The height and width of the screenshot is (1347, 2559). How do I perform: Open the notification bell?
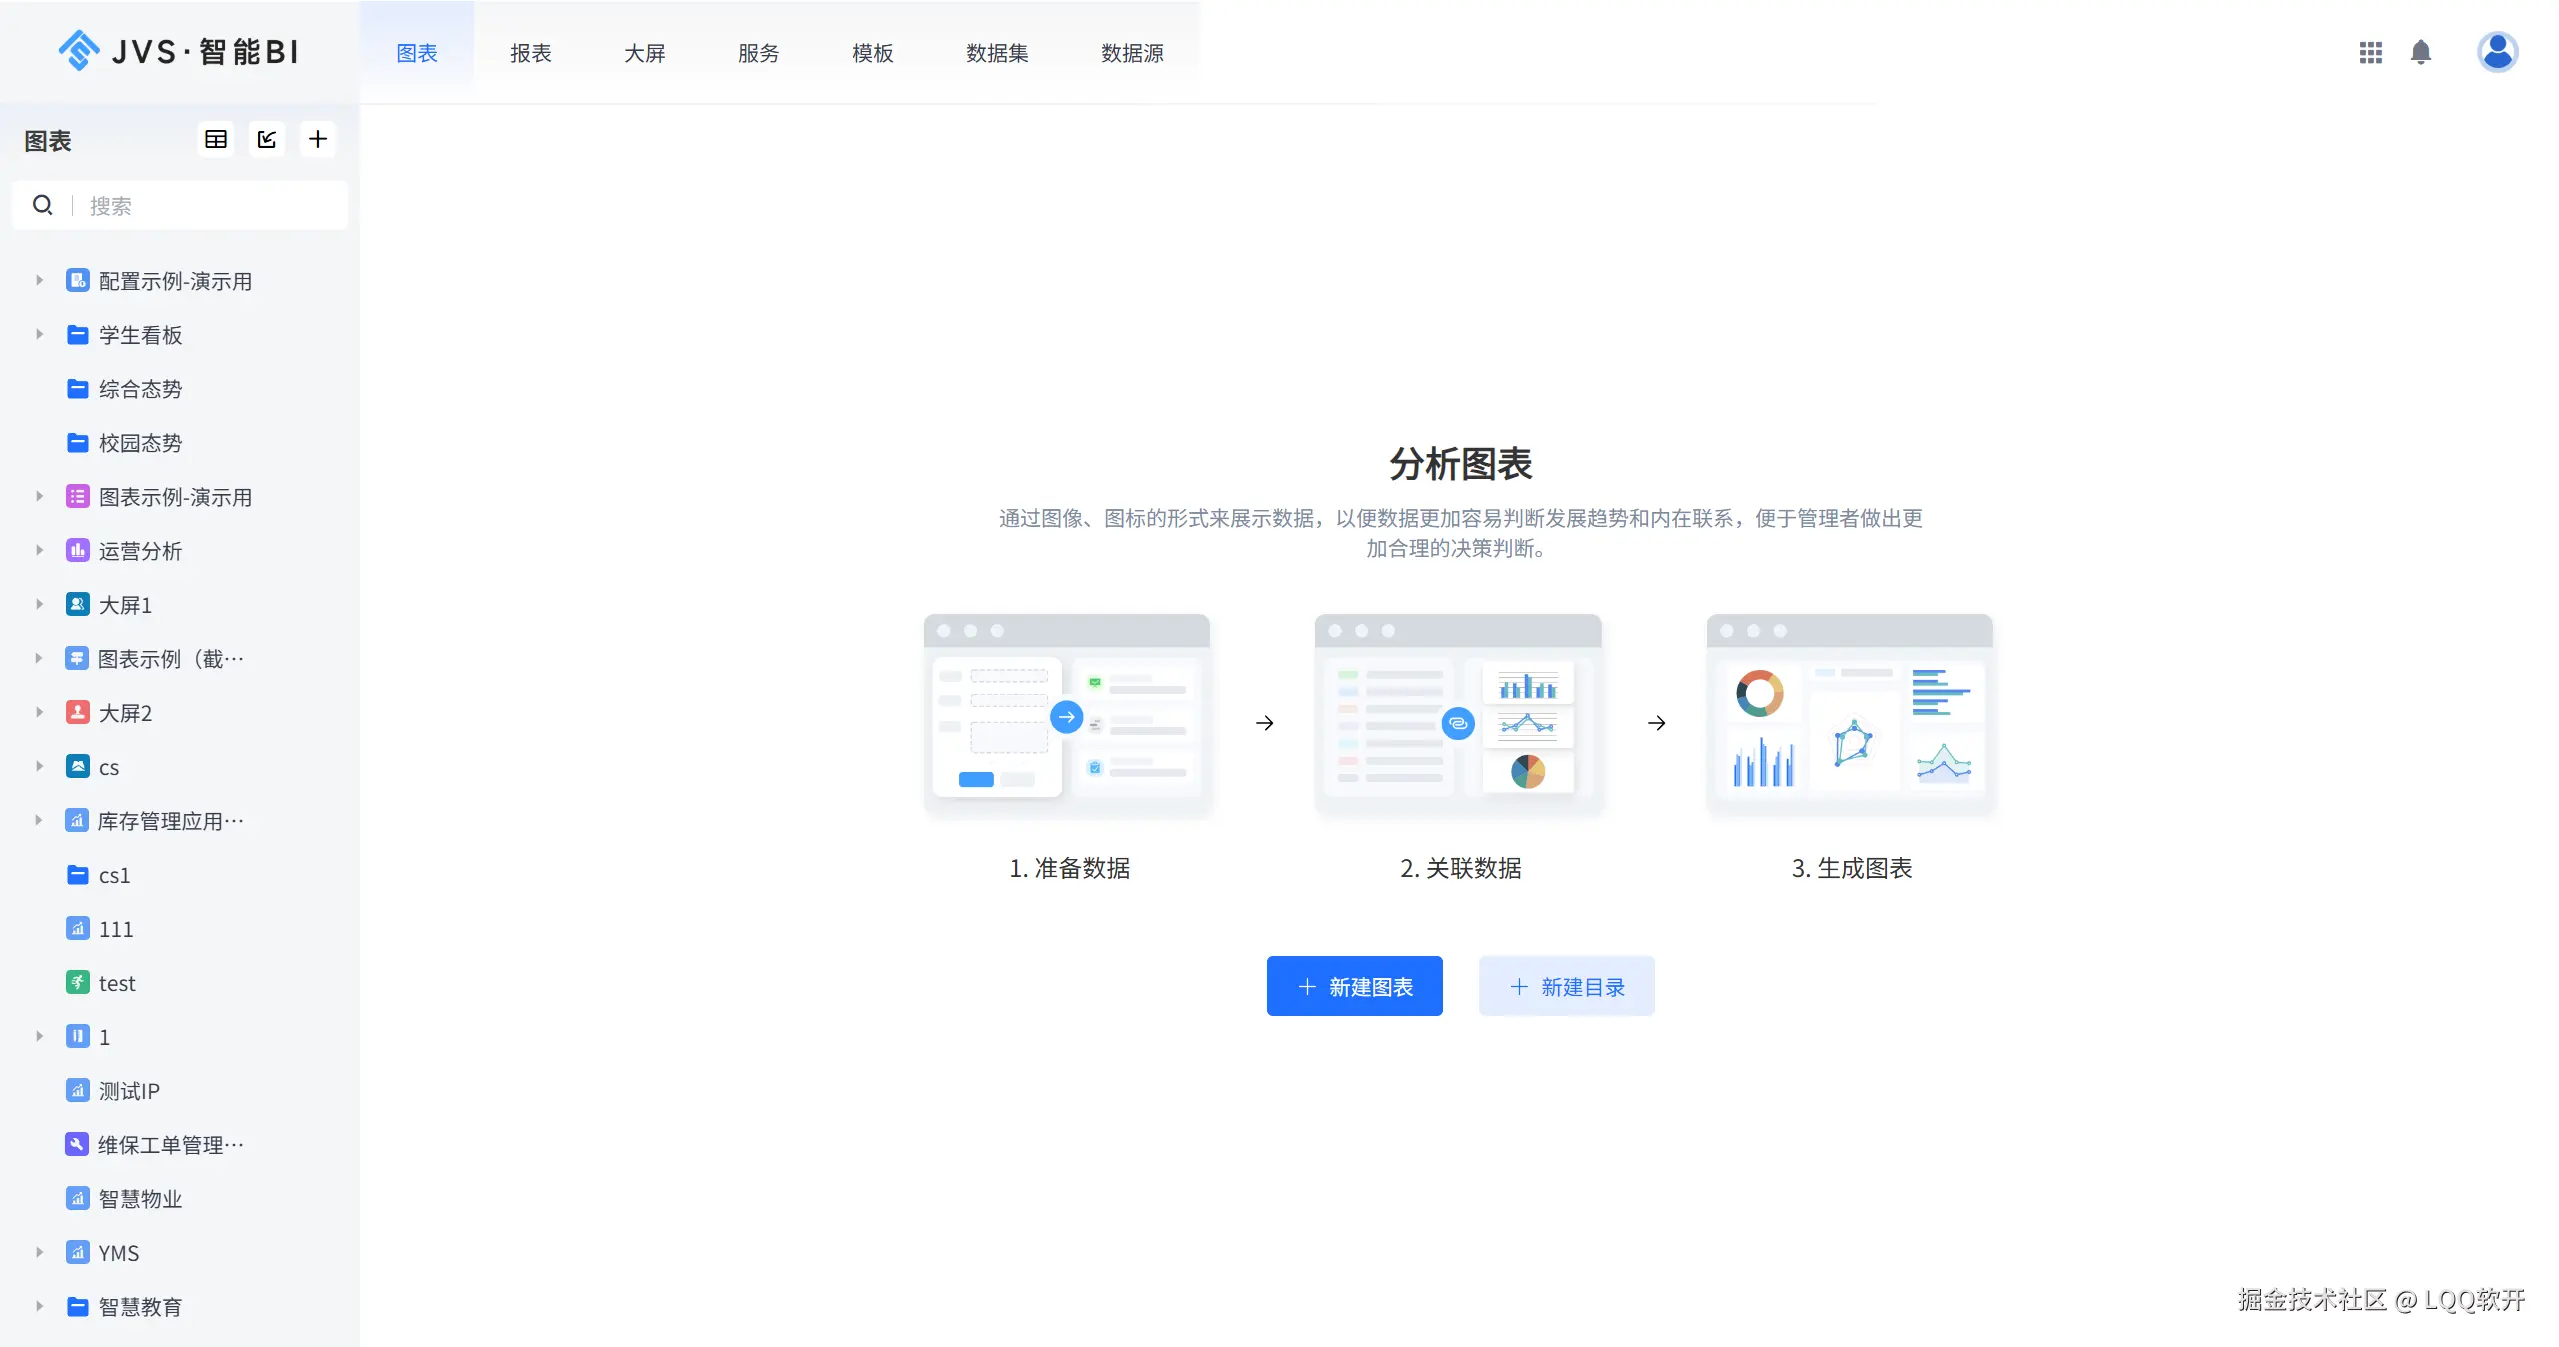2420,52
